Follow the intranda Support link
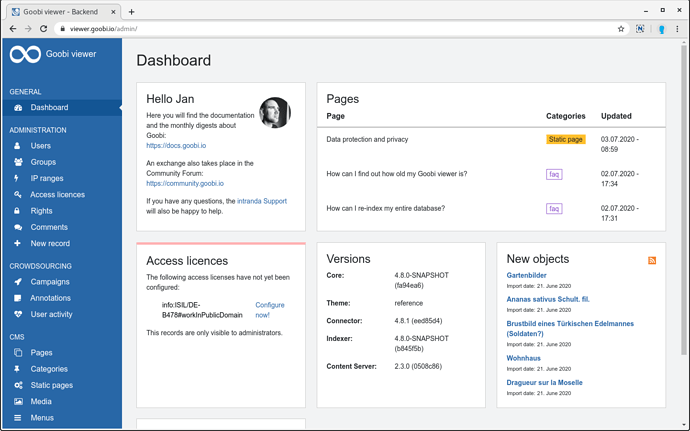690x431 pixels. pyautogui.click(x=262, y=201)
